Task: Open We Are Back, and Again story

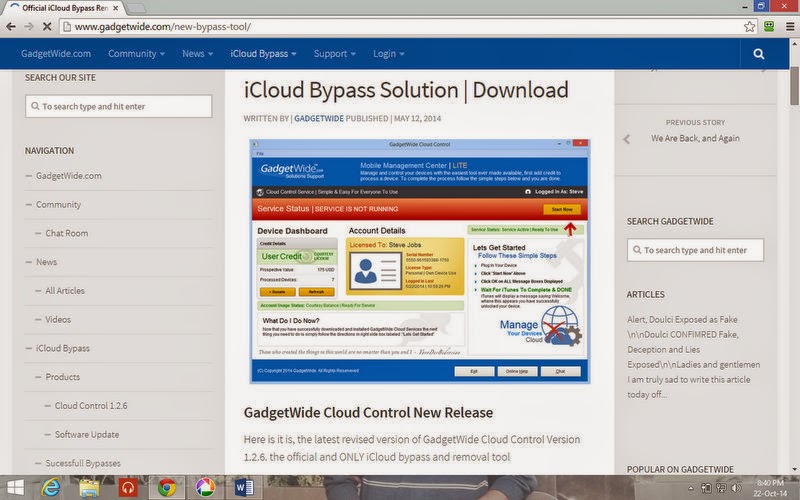Action: pos(695,138)
